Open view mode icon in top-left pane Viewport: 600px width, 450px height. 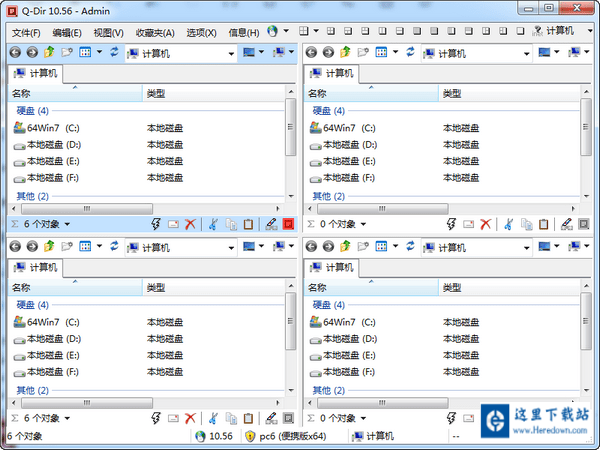85,52
